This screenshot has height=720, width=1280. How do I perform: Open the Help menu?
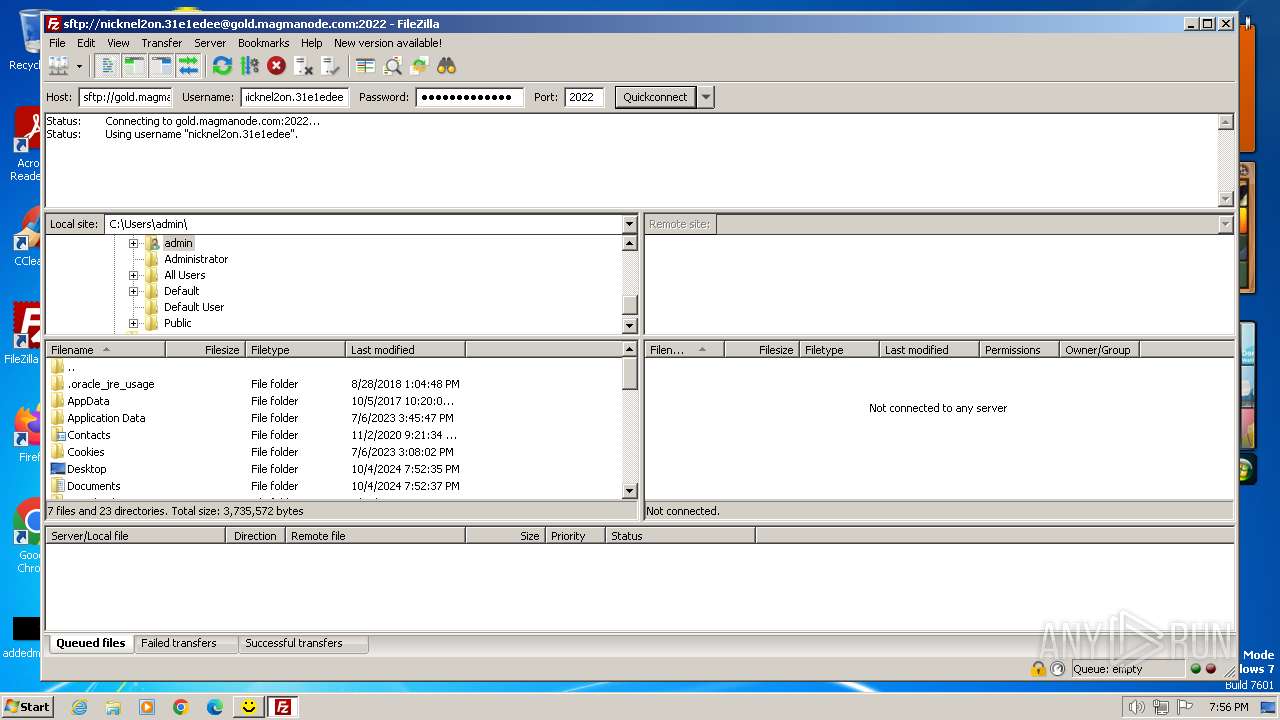click(x=311, y=43)
